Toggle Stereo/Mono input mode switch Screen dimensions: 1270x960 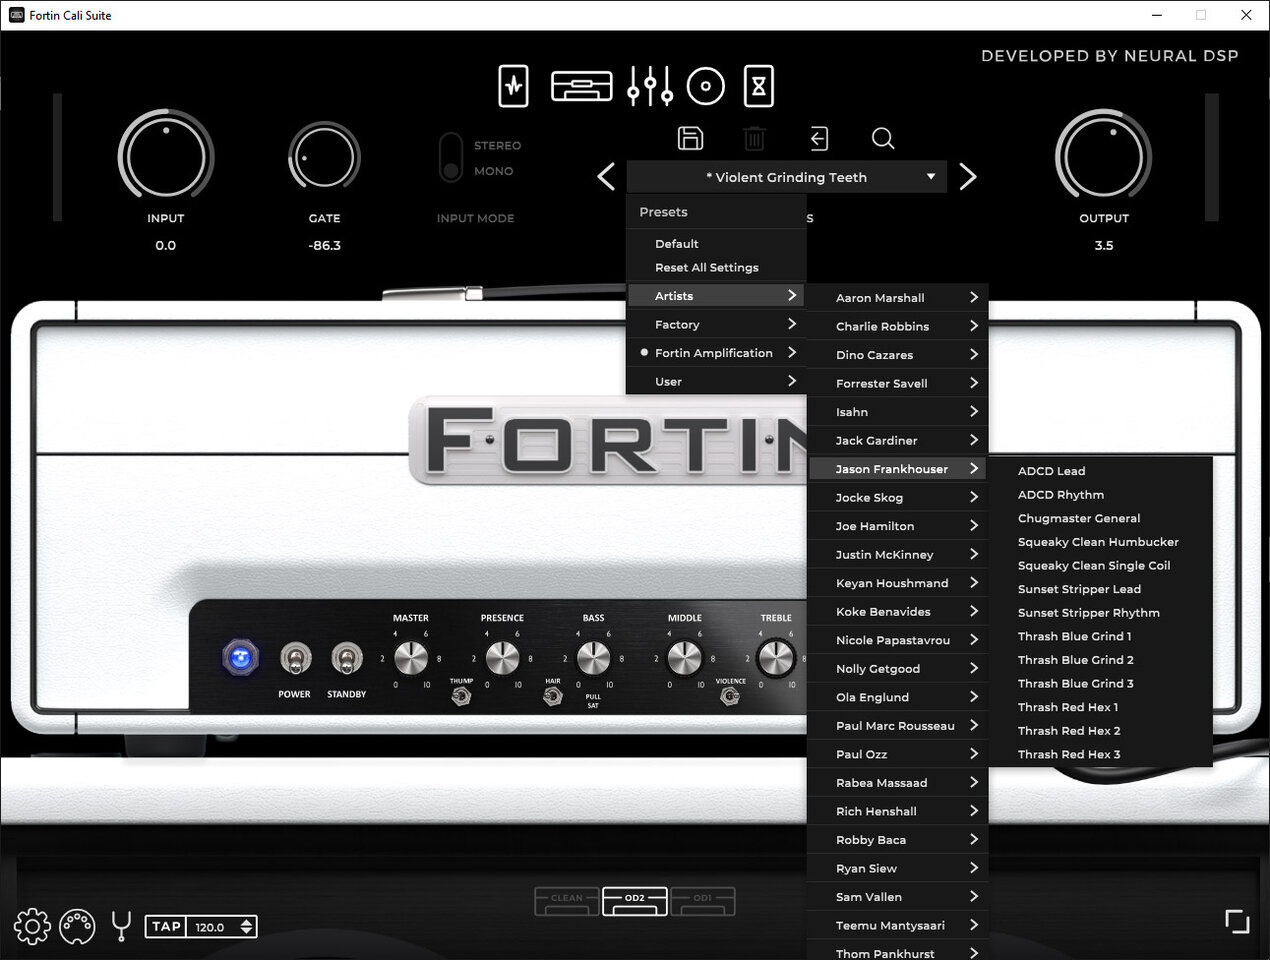coord(451,158)
